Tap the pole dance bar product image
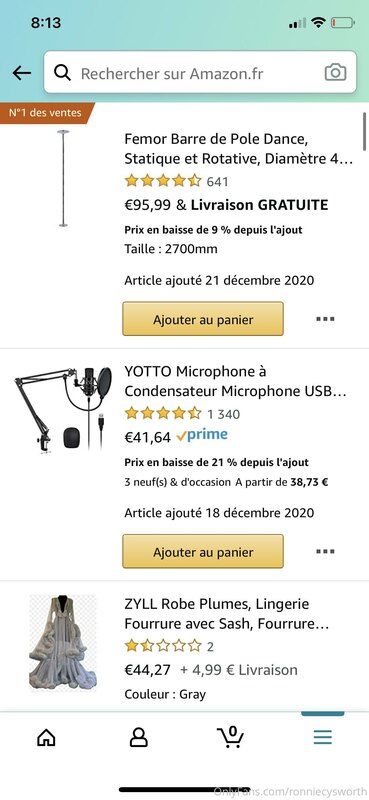 [63, 178]
